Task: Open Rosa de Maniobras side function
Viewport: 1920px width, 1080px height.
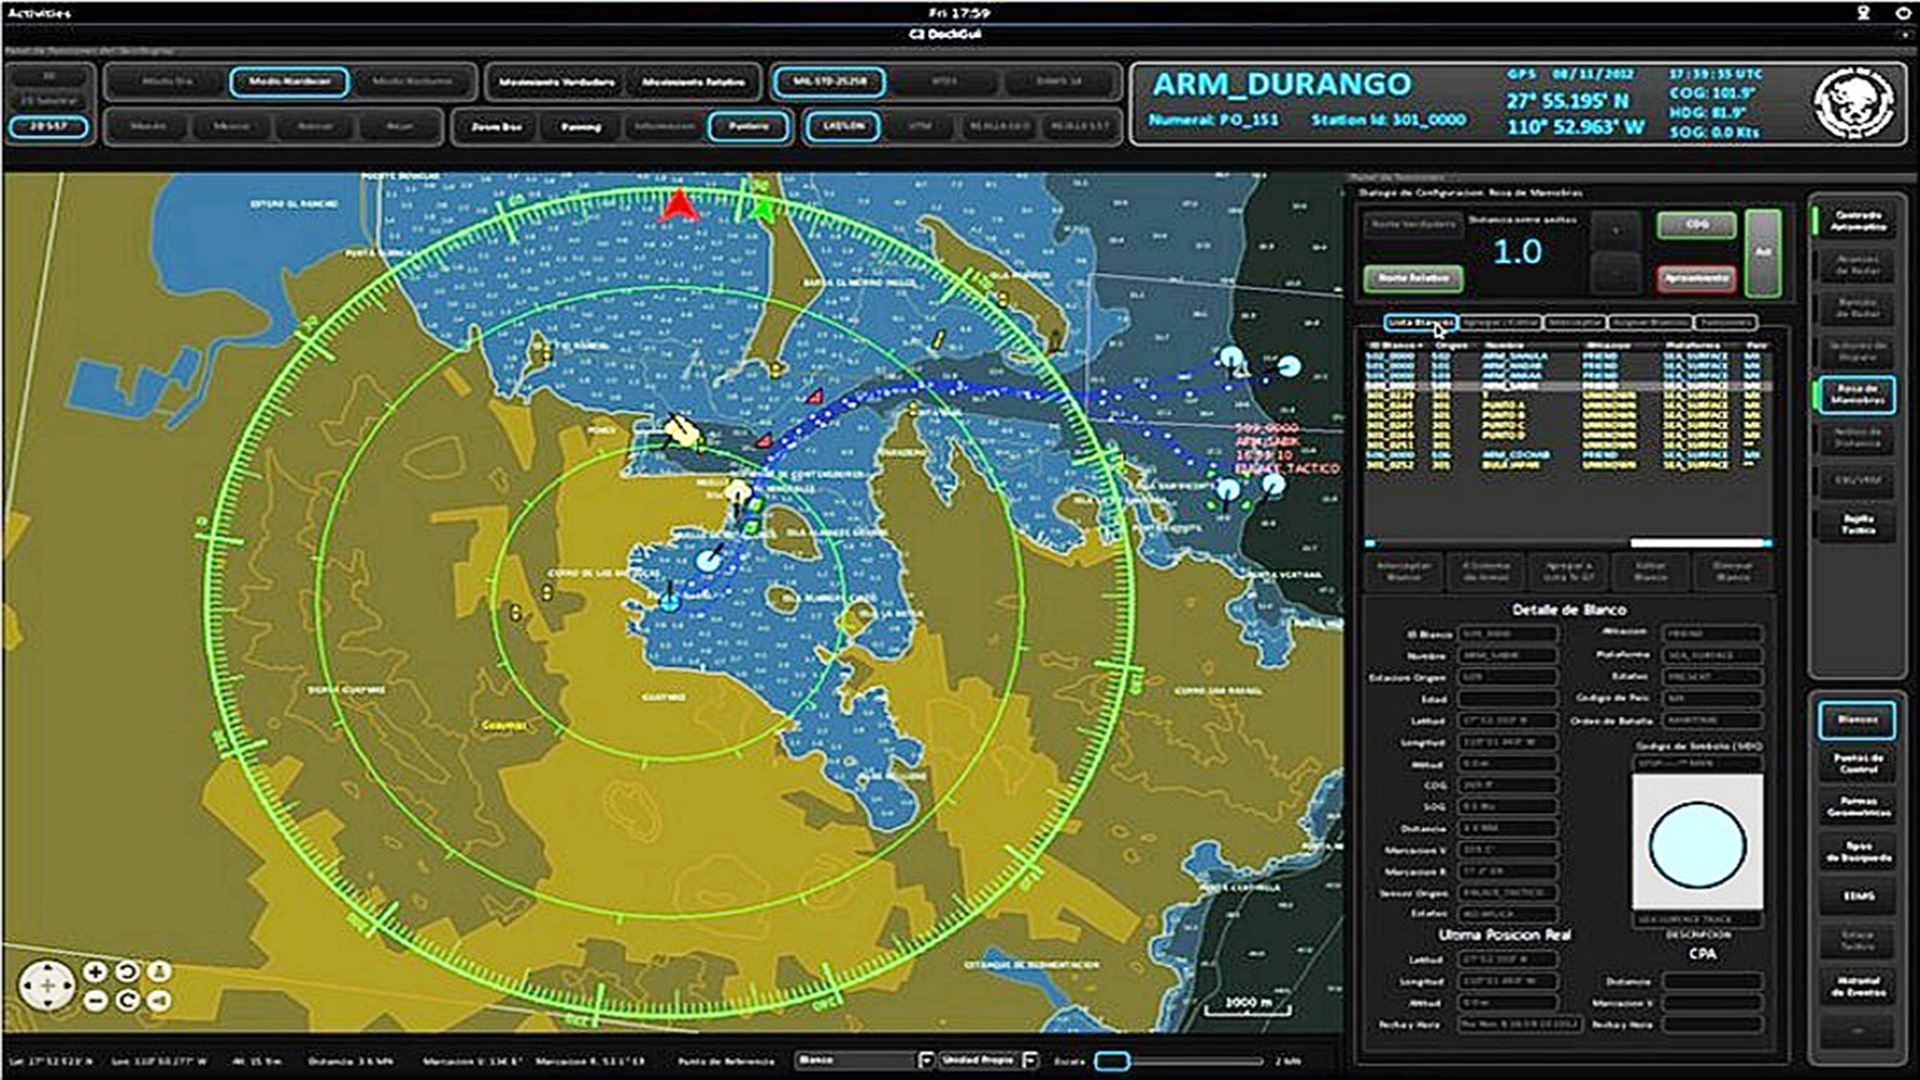Action: [x=1858, y=395]
